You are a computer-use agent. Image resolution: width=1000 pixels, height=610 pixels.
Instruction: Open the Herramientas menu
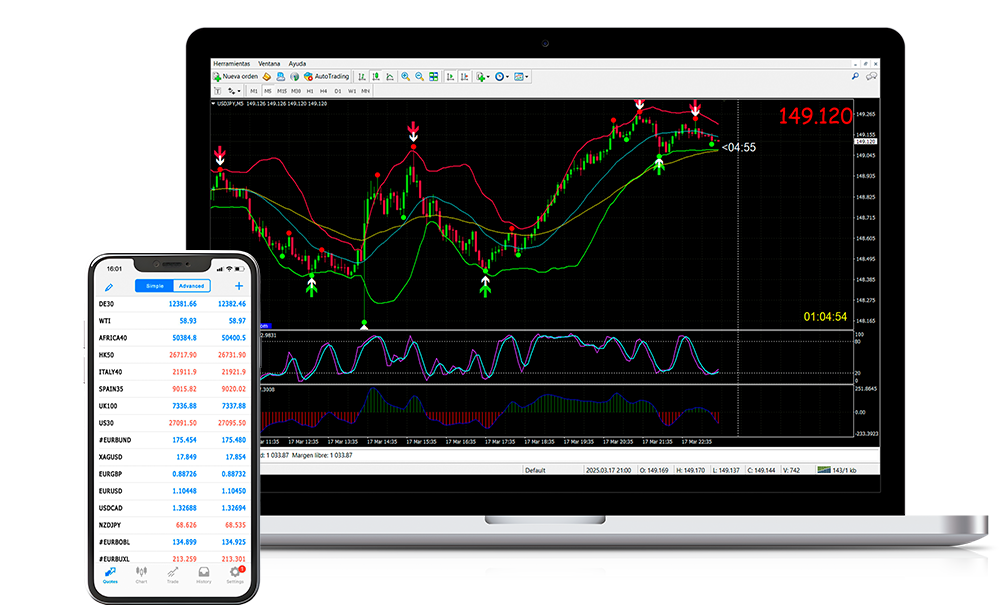point(231,63)
